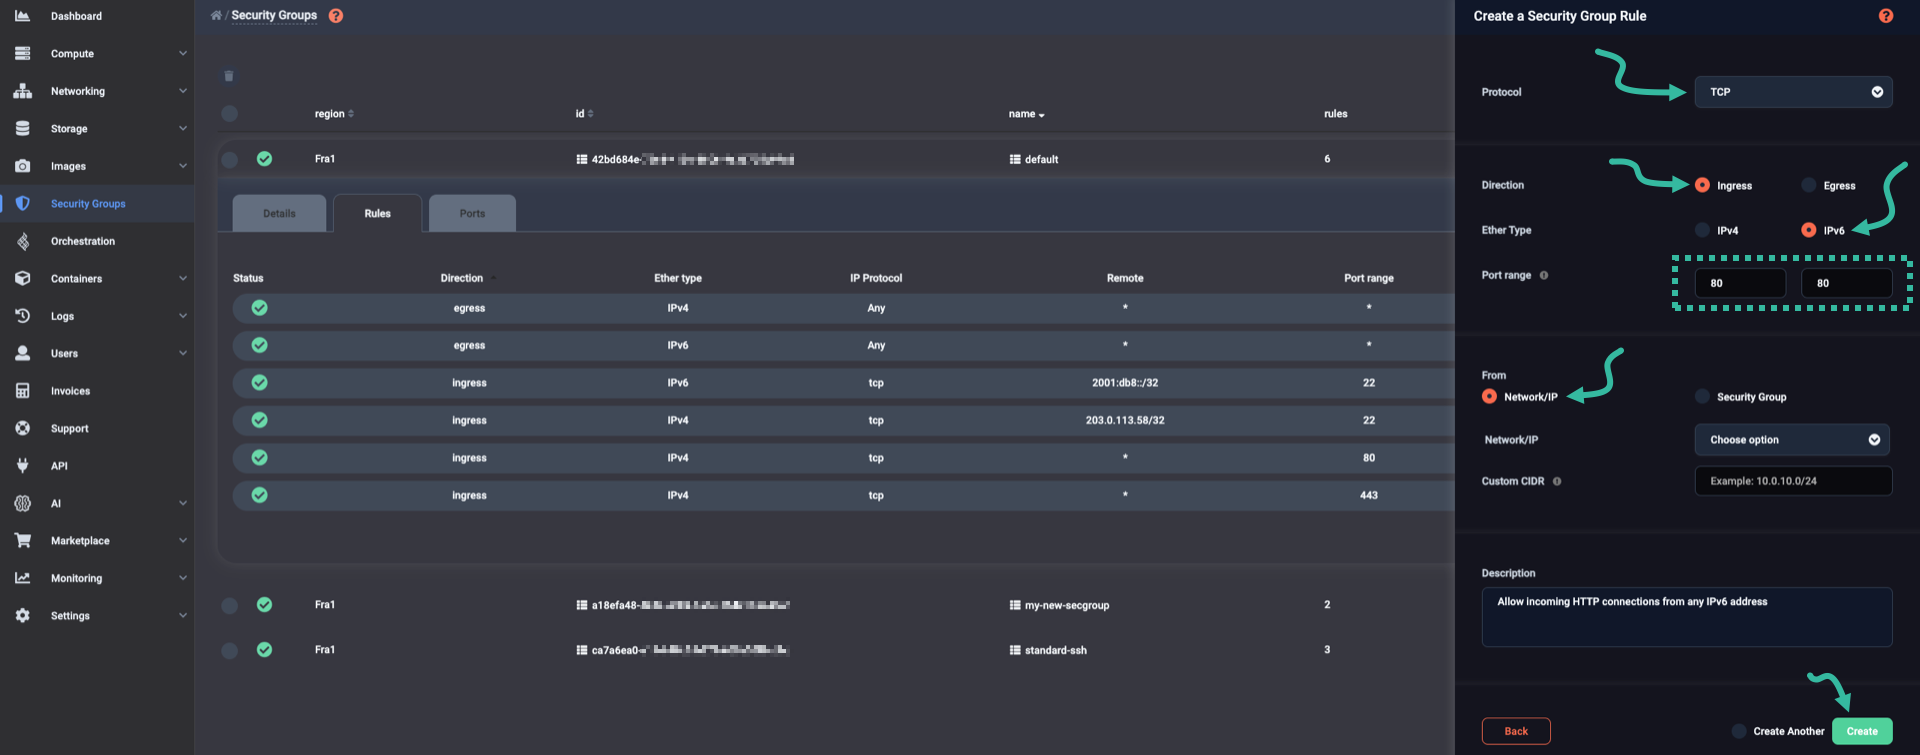Switch to the Rules tab

[x=377, y=213]
